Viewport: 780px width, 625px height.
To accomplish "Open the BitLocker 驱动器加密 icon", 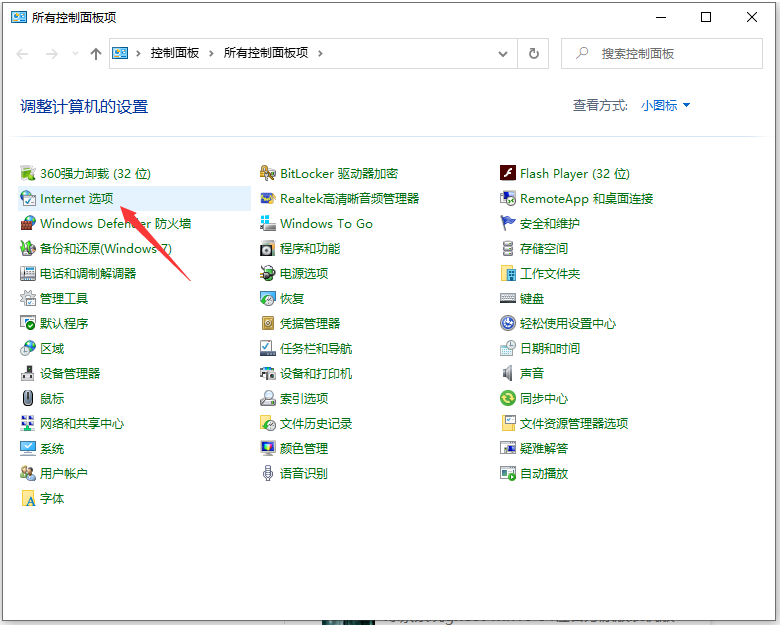I will [268, 174].
